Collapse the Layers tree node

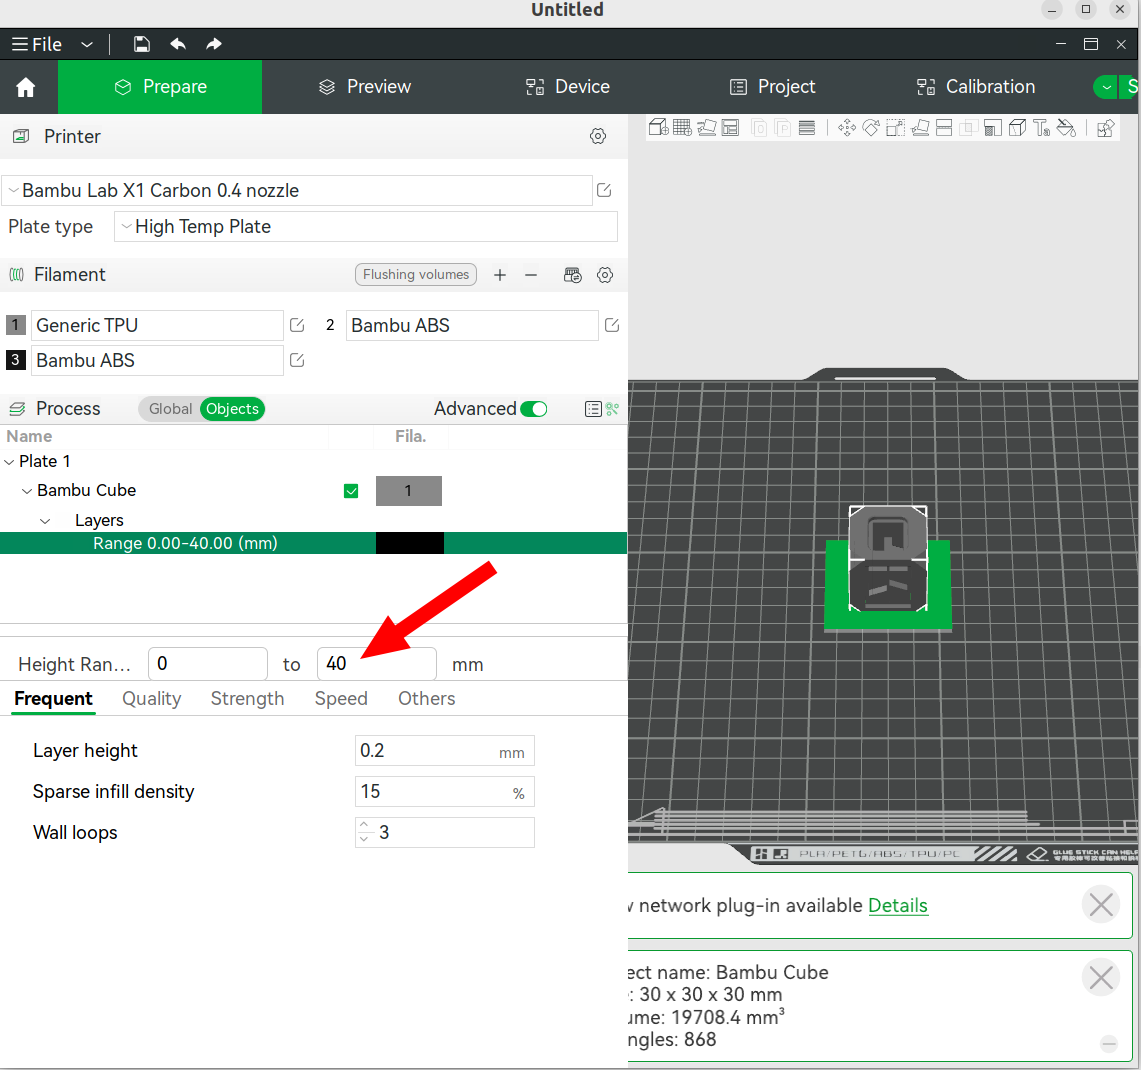(45, 521)
